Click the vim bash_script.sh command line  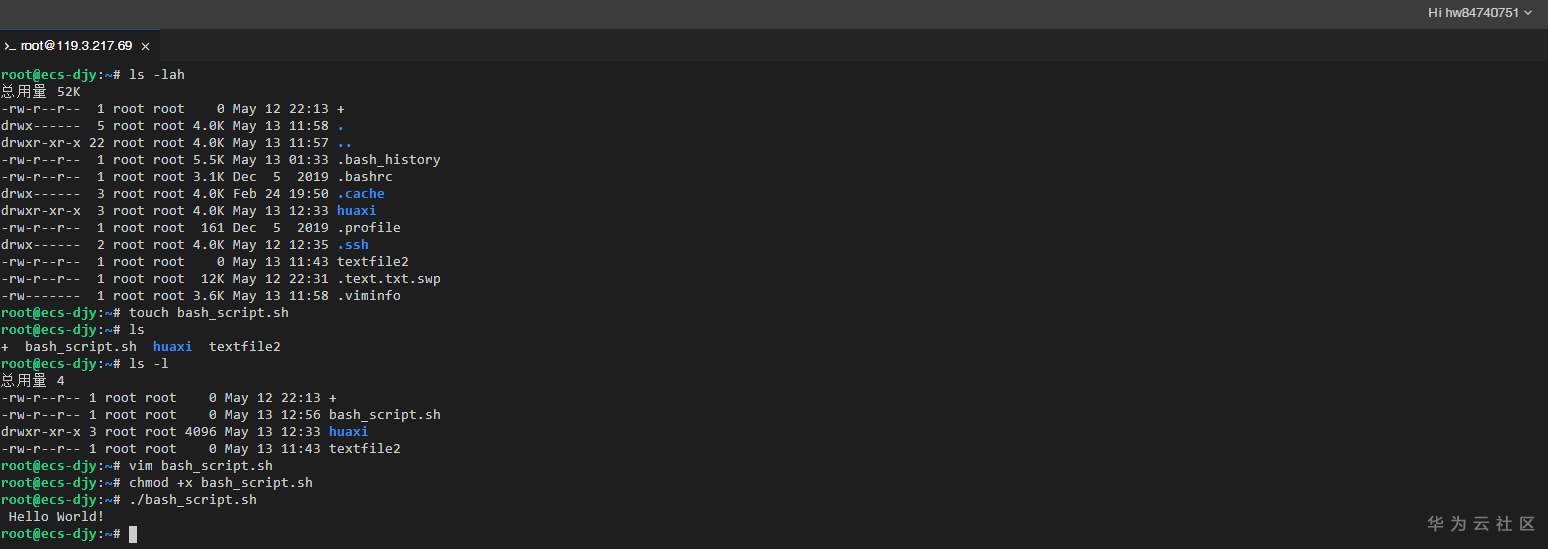[201, 466]
